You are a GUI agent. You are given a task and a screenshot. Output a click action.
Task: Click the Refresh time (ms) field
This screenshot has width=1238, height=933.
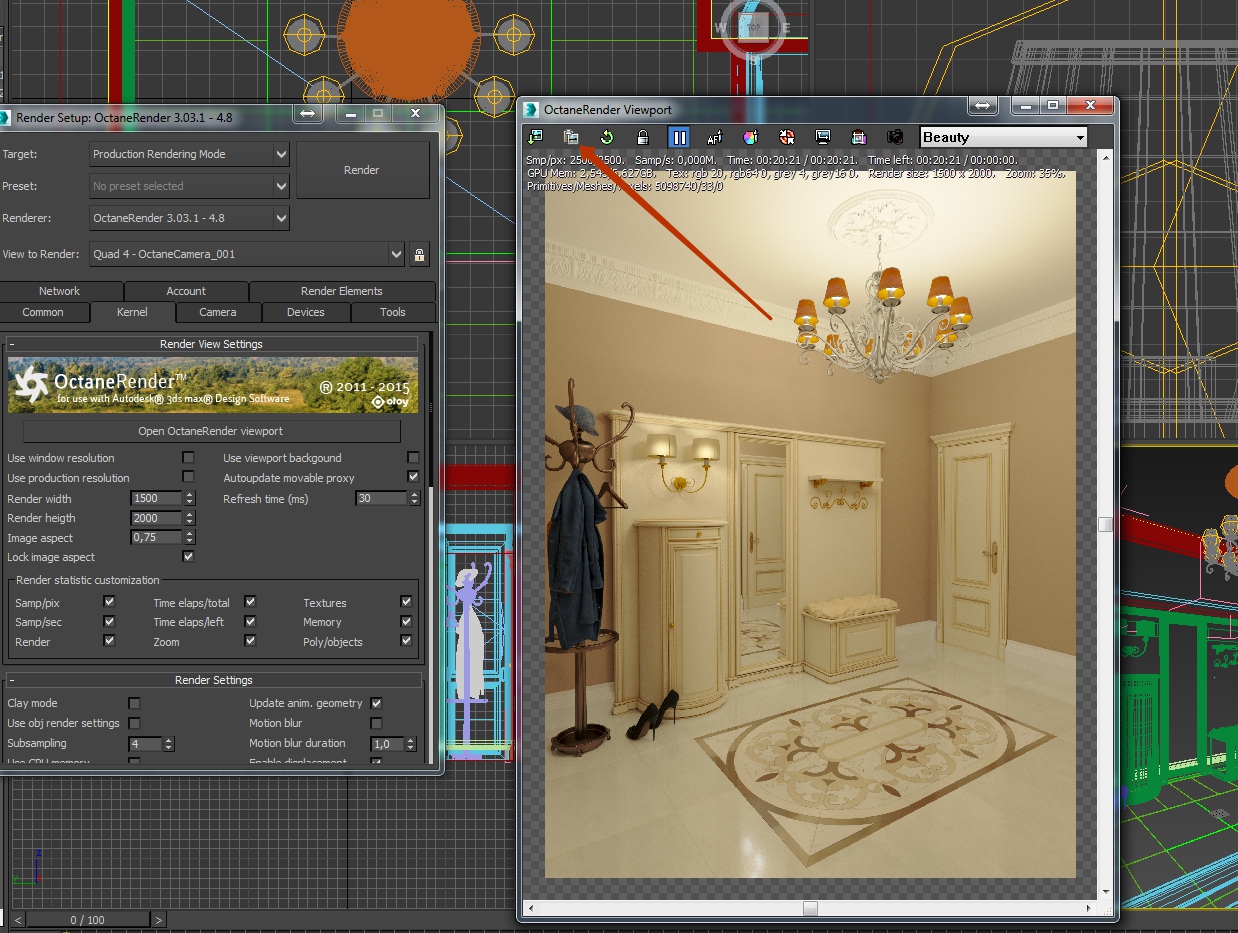[x=380, y=498]
